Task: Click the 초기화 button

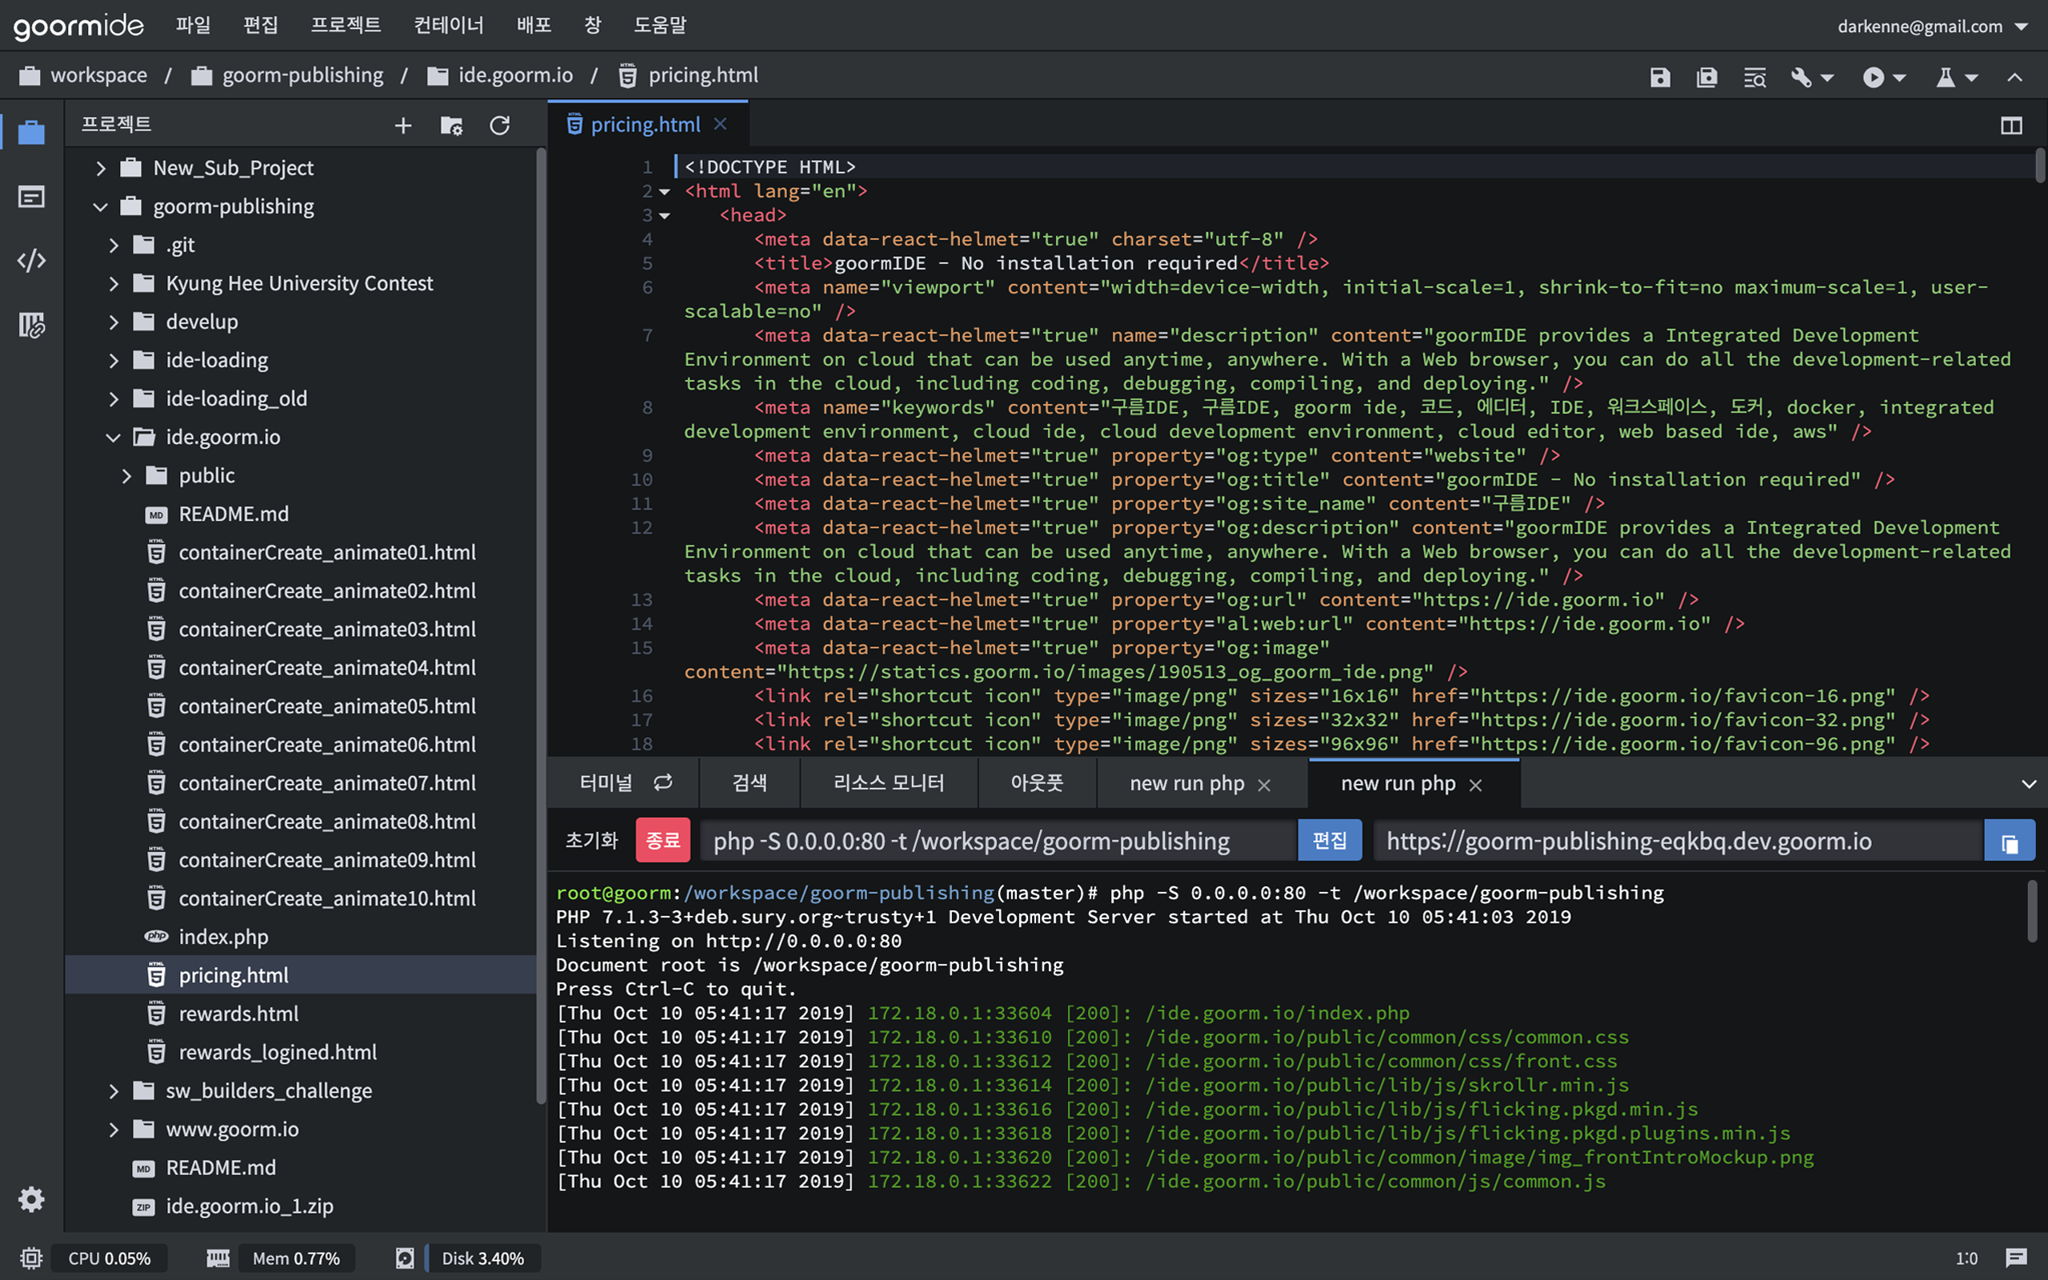Action: (x=592, y=840)
